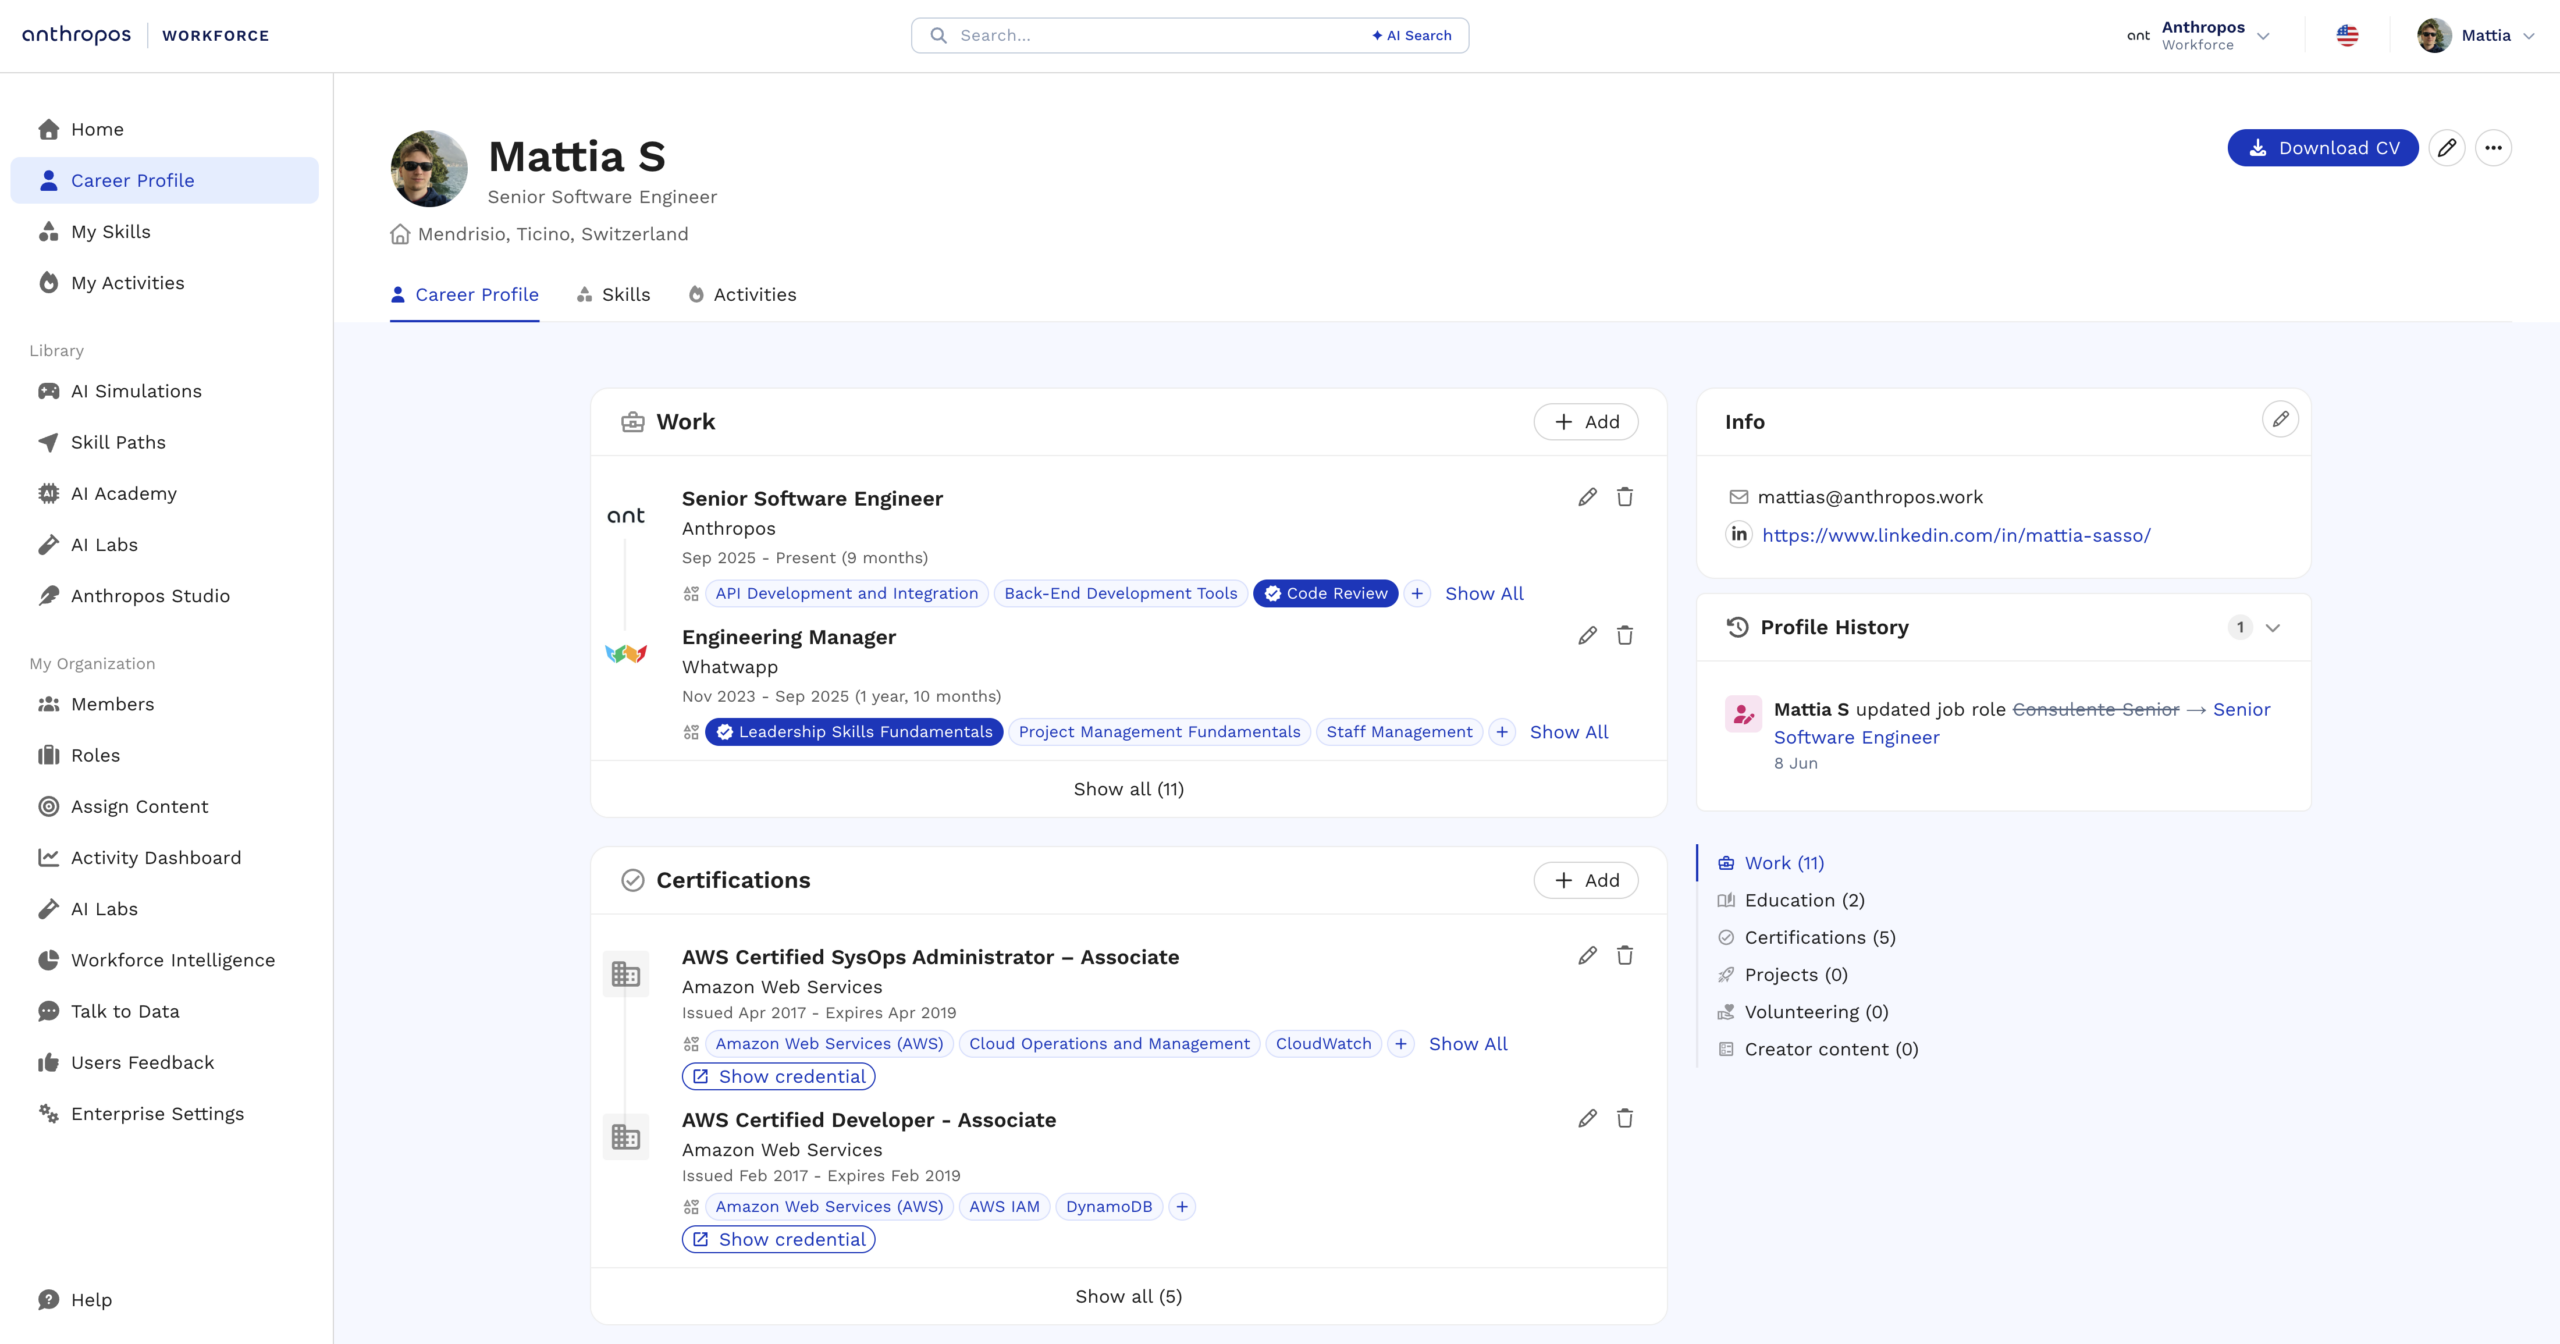Open Assign Content

pos(165,807)
